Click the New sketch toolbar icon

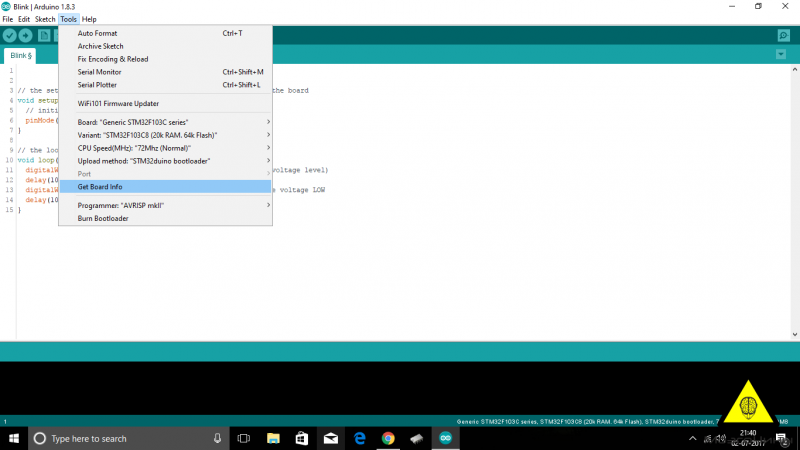point(44,35)
